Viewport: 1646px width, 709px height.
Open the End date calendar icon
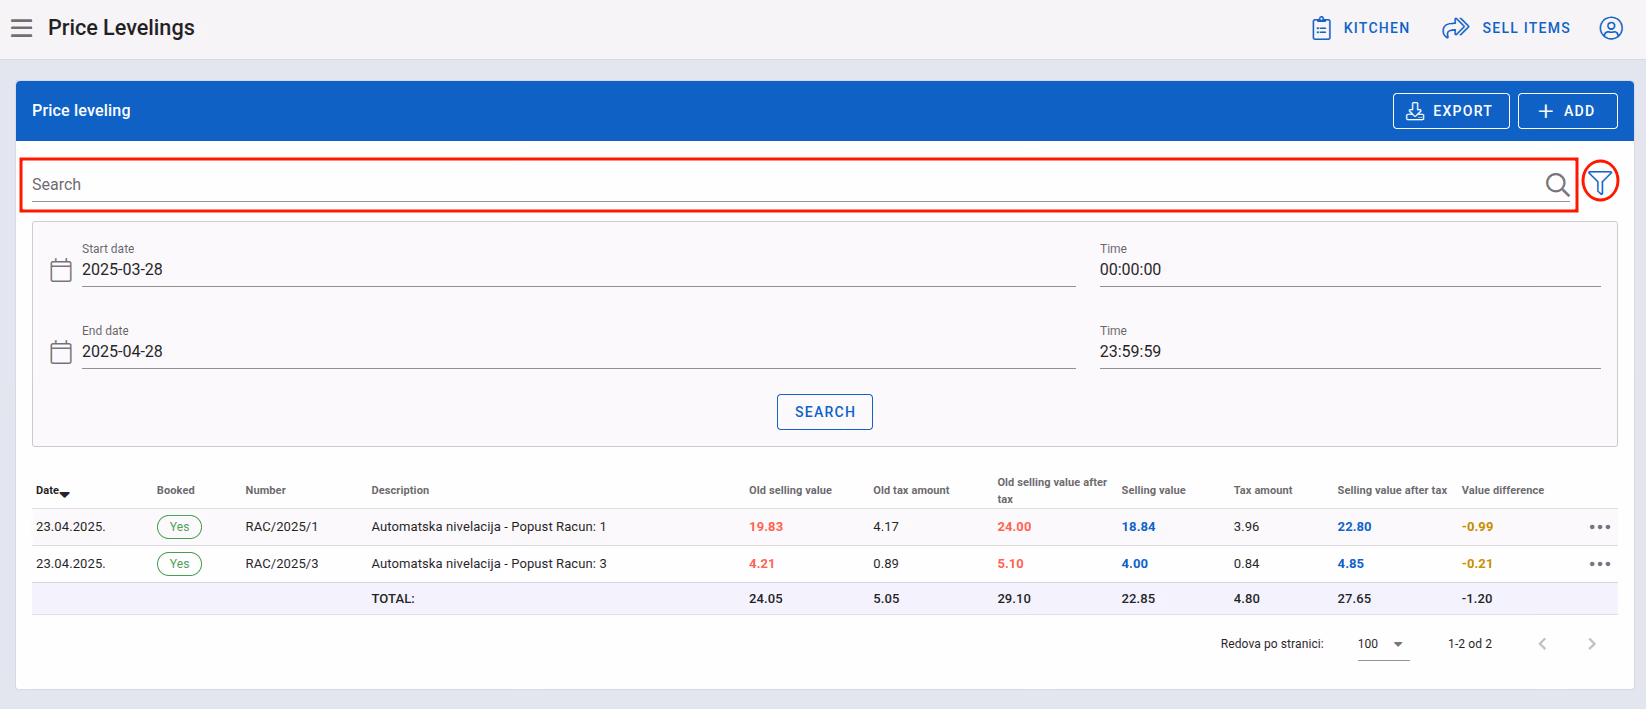pos(61,352)
